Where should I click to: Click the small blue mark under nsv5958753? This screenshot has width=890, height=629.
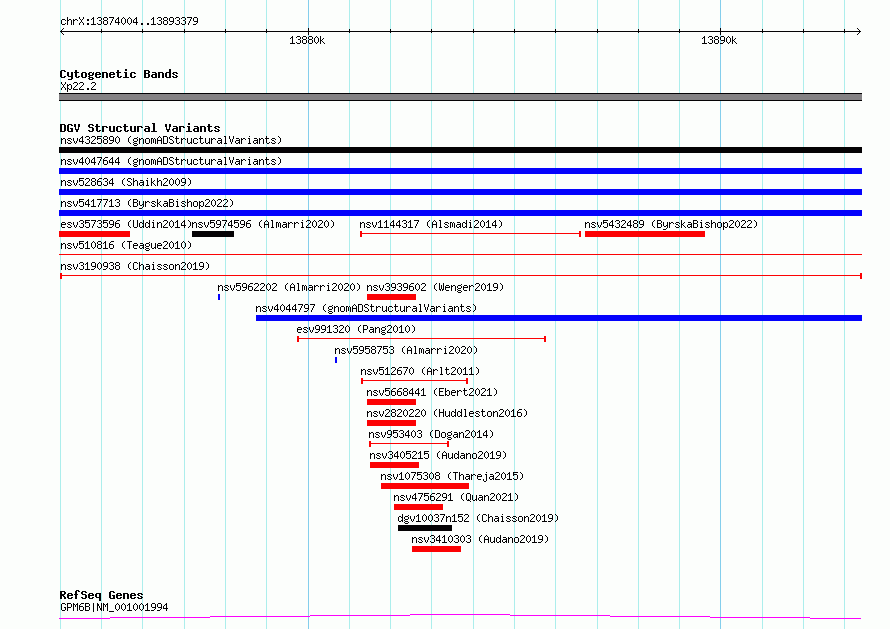[336, 360]
